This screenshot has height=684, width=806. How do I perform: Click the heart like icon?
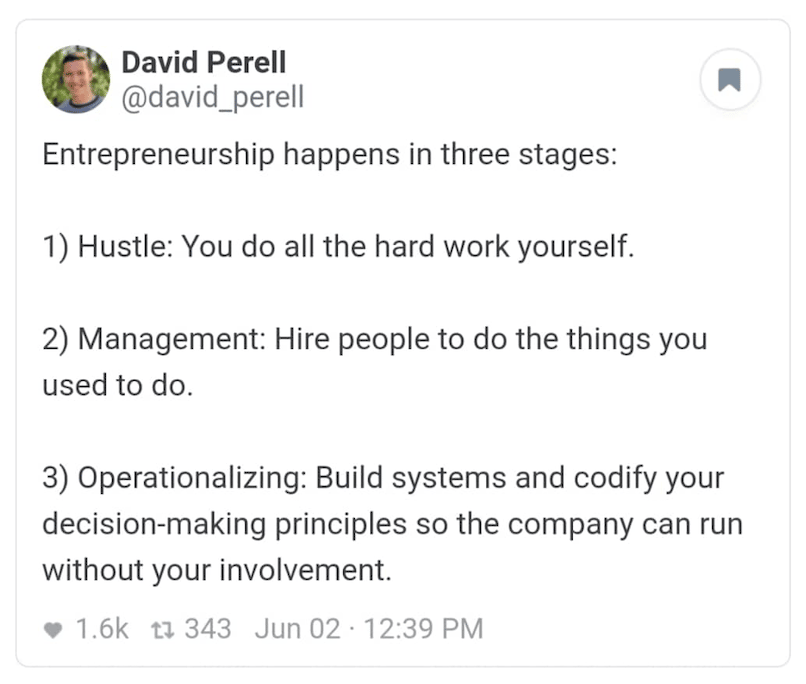[53, 630]
